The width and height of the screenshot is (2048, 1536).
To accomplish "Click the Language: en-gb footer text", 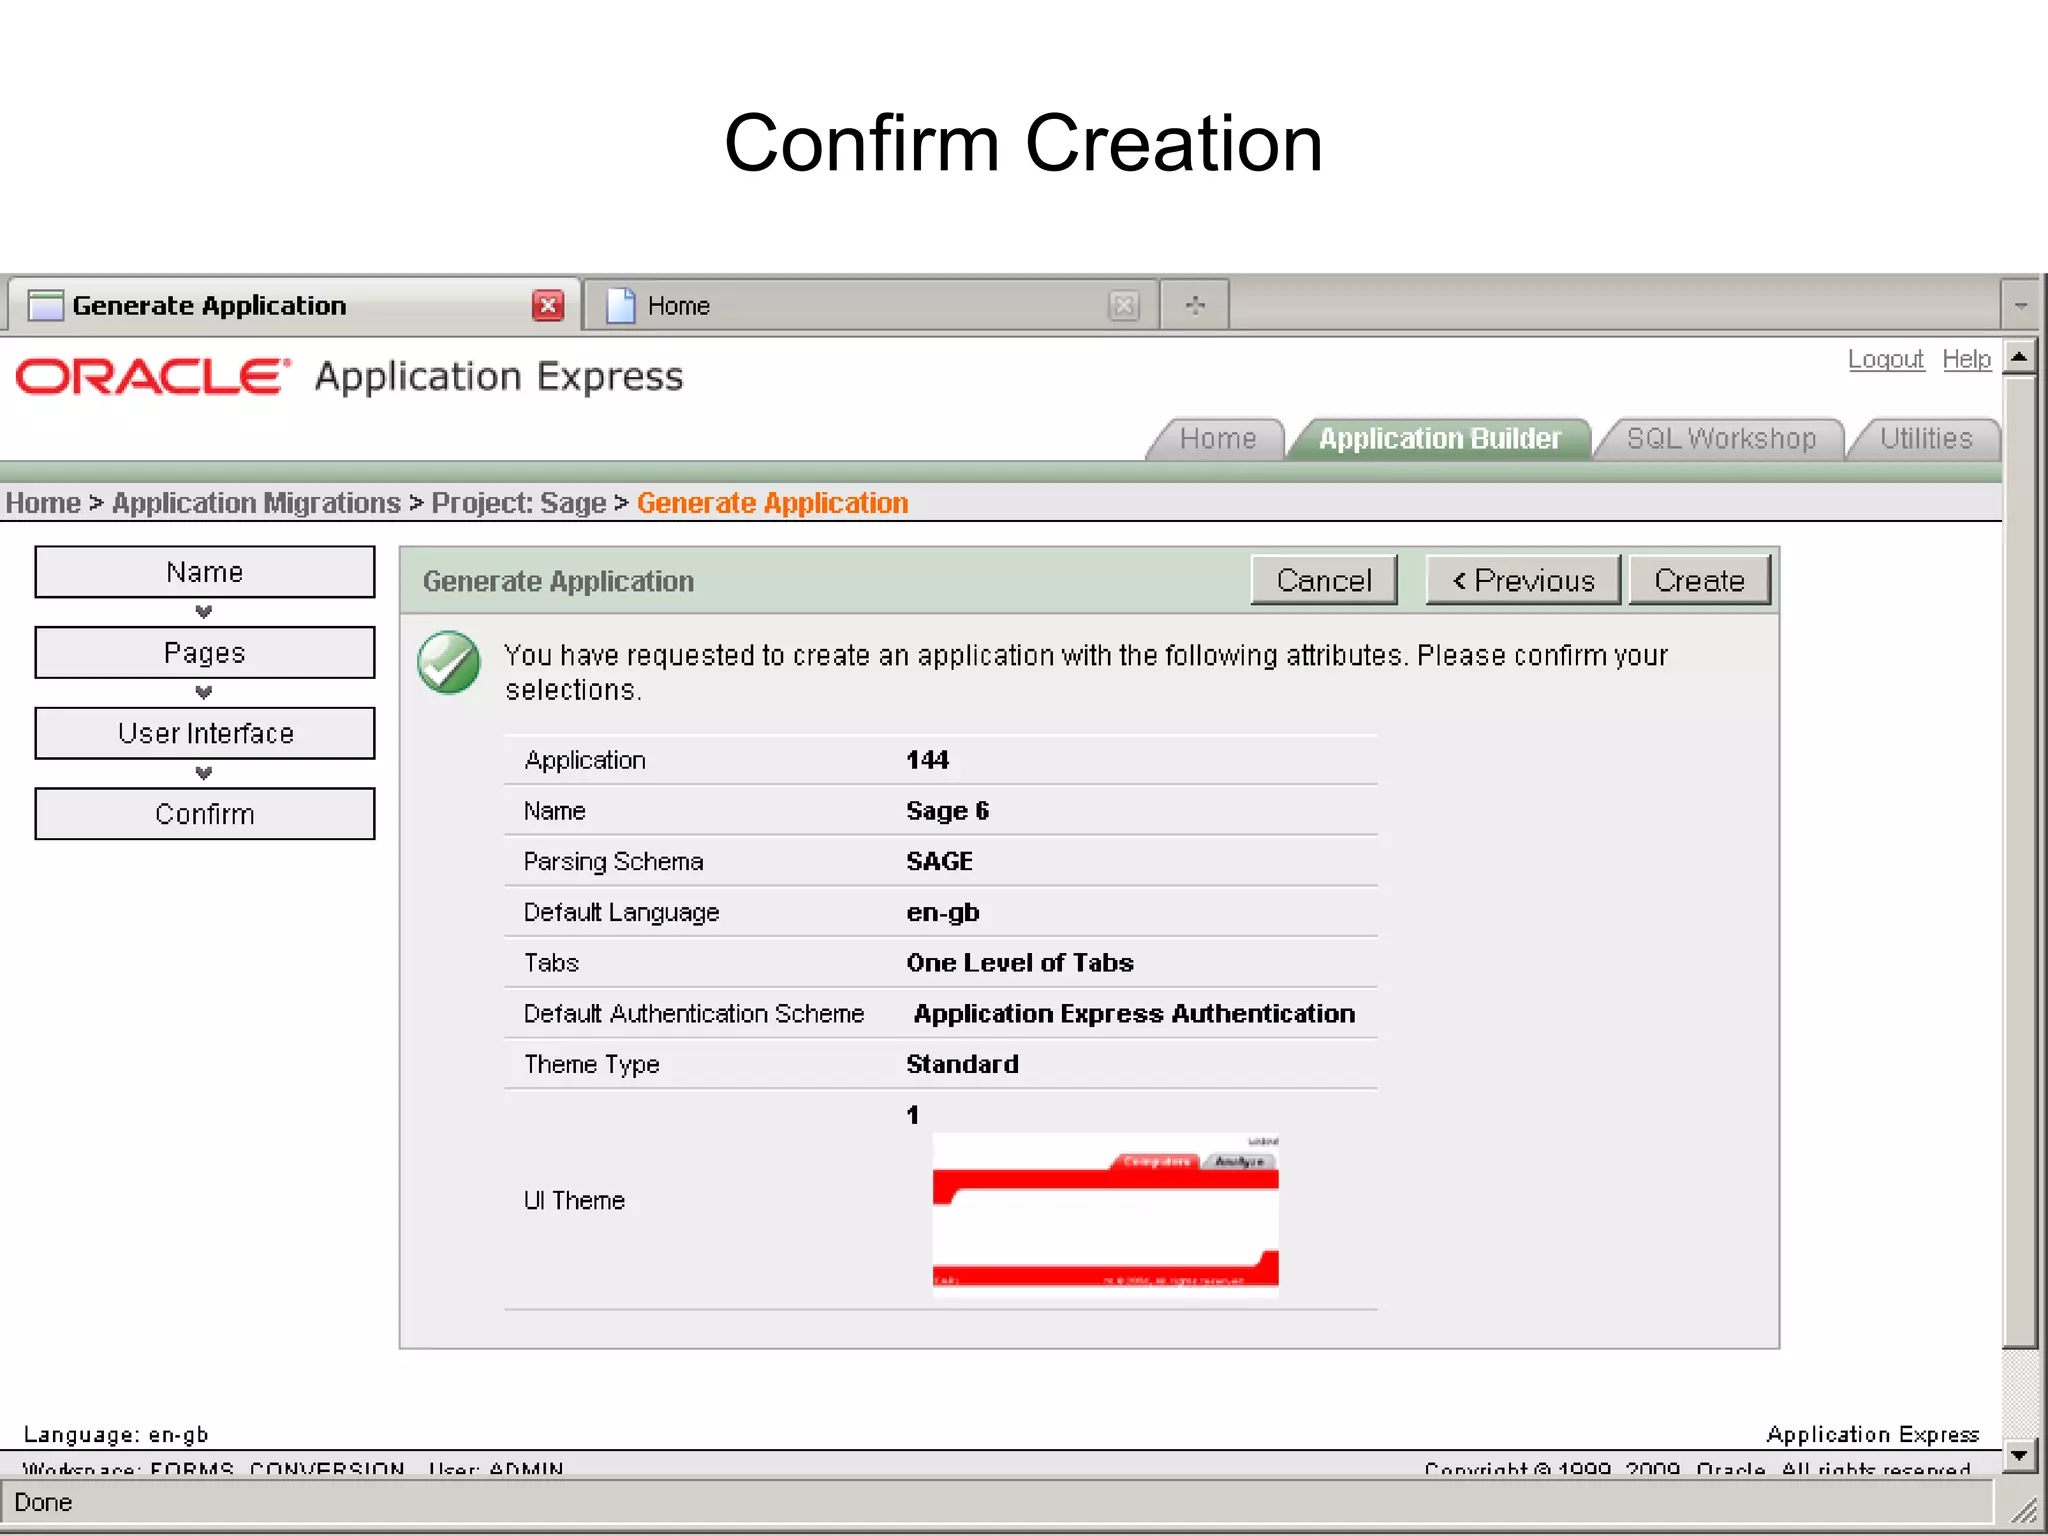I will (x=116, y=1435).
